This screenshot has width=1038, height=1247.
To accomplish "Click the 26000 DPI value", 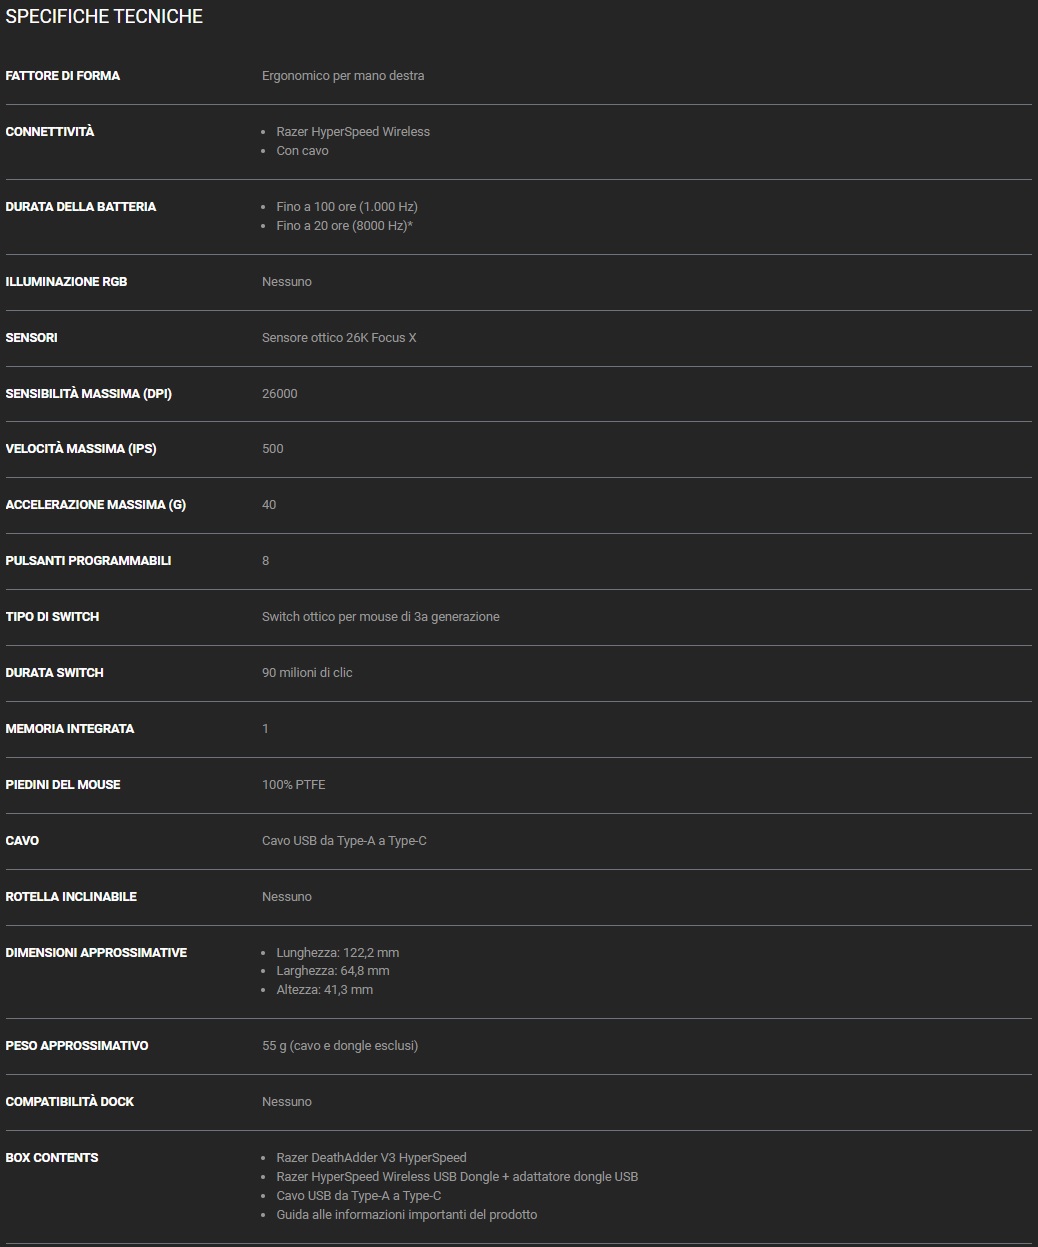I will coord(280,394).
